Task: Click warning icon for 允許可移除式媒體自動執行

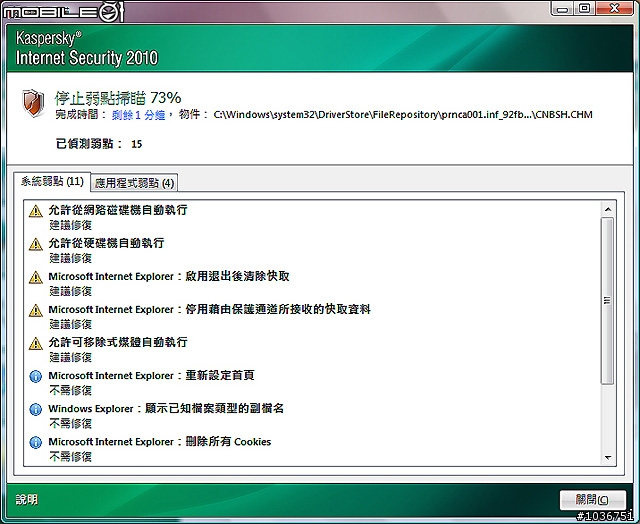Action: tap(36, 344)
